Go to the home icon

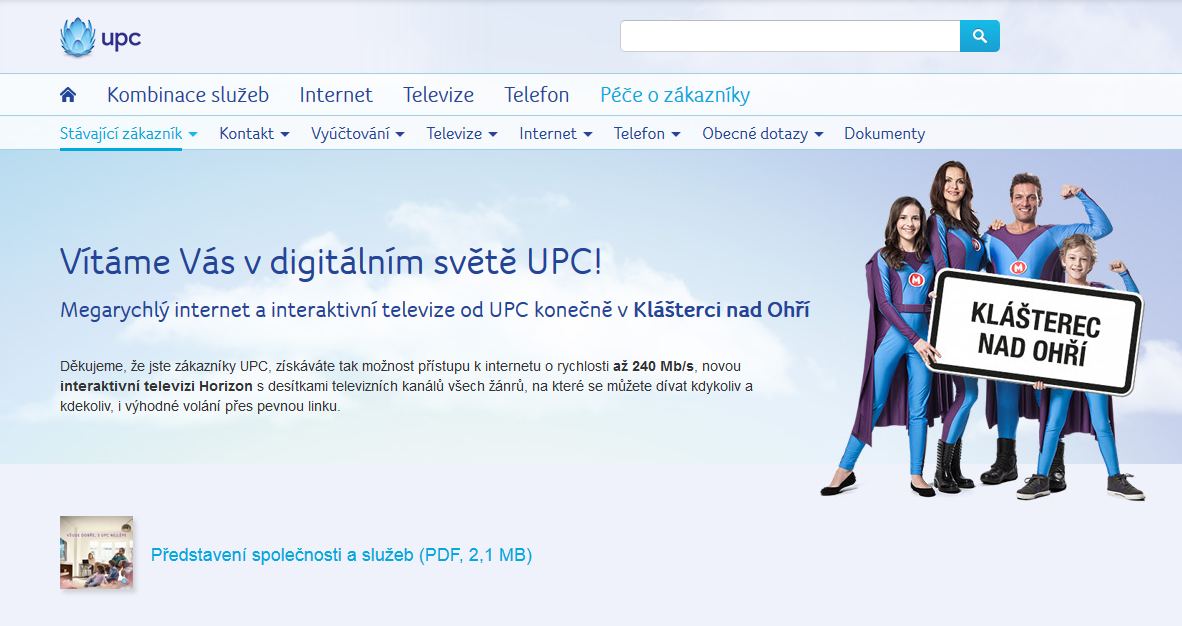[x=68, y=95]
